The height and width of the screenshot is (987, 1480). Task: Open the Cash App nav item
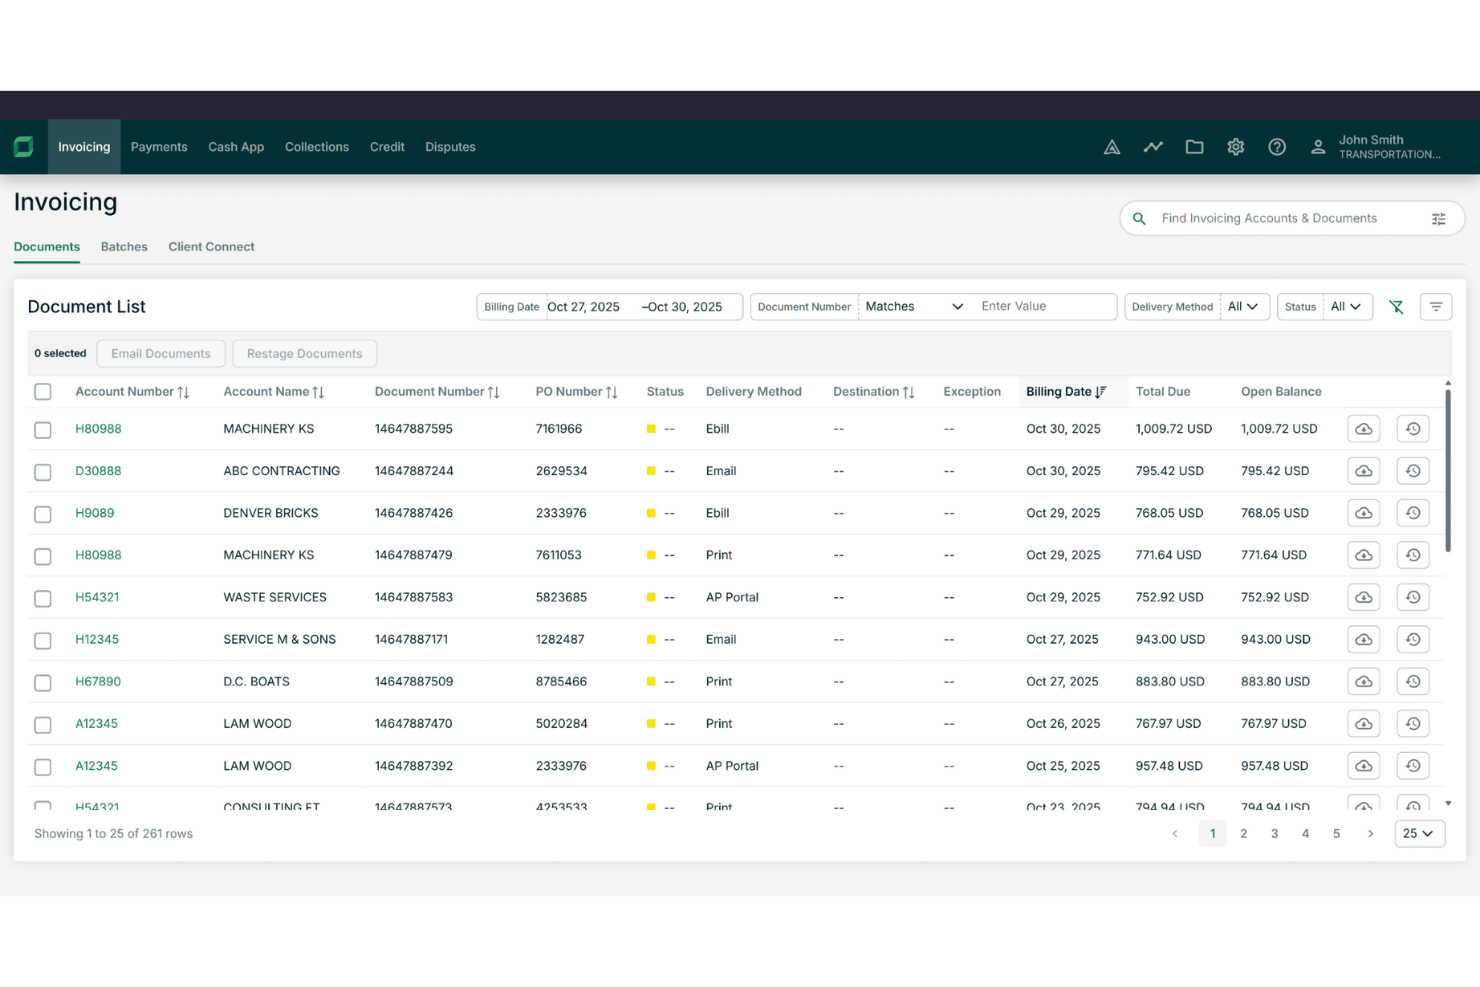(236, 147)
